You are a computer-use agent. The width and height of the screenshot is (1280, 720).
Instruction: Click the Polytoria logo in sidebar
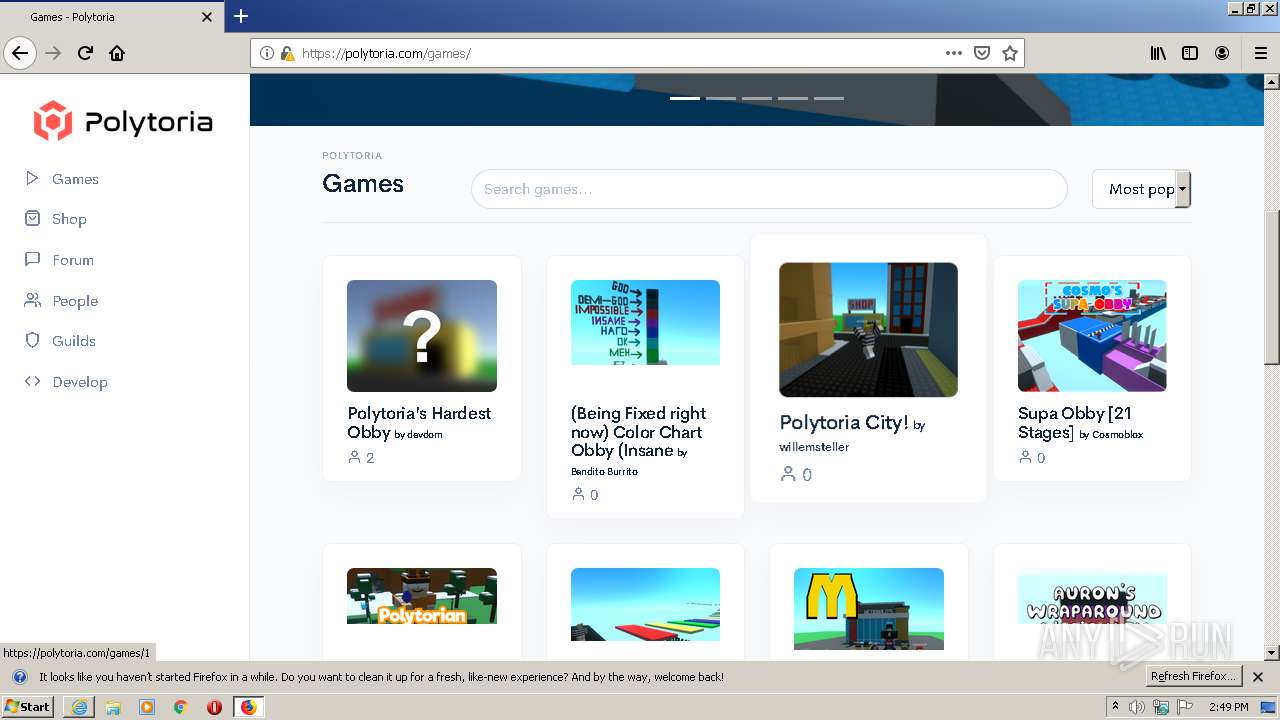[123, 122]
